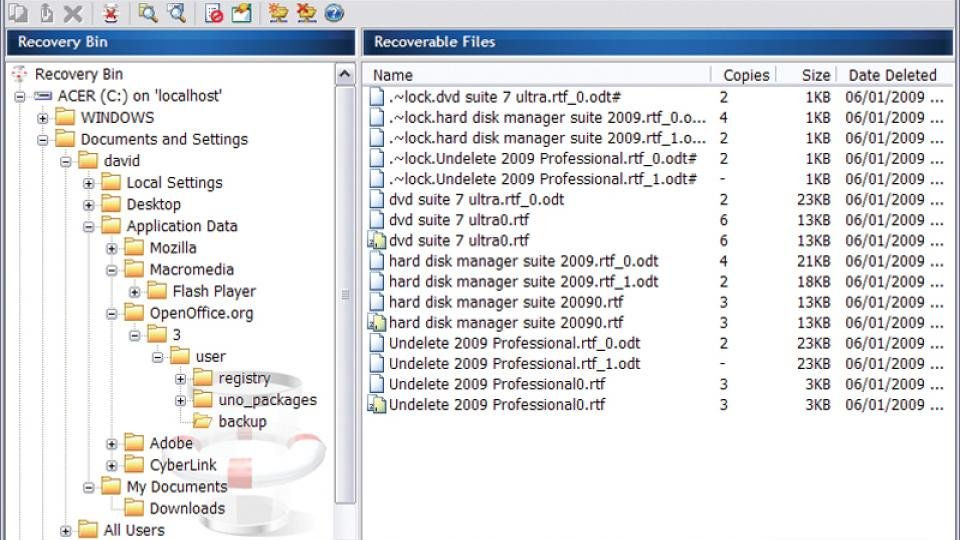Viewport: 960px width, 540px height.
Task: Expand the Local Settings folder node
Action: click(x=89, y=183)
